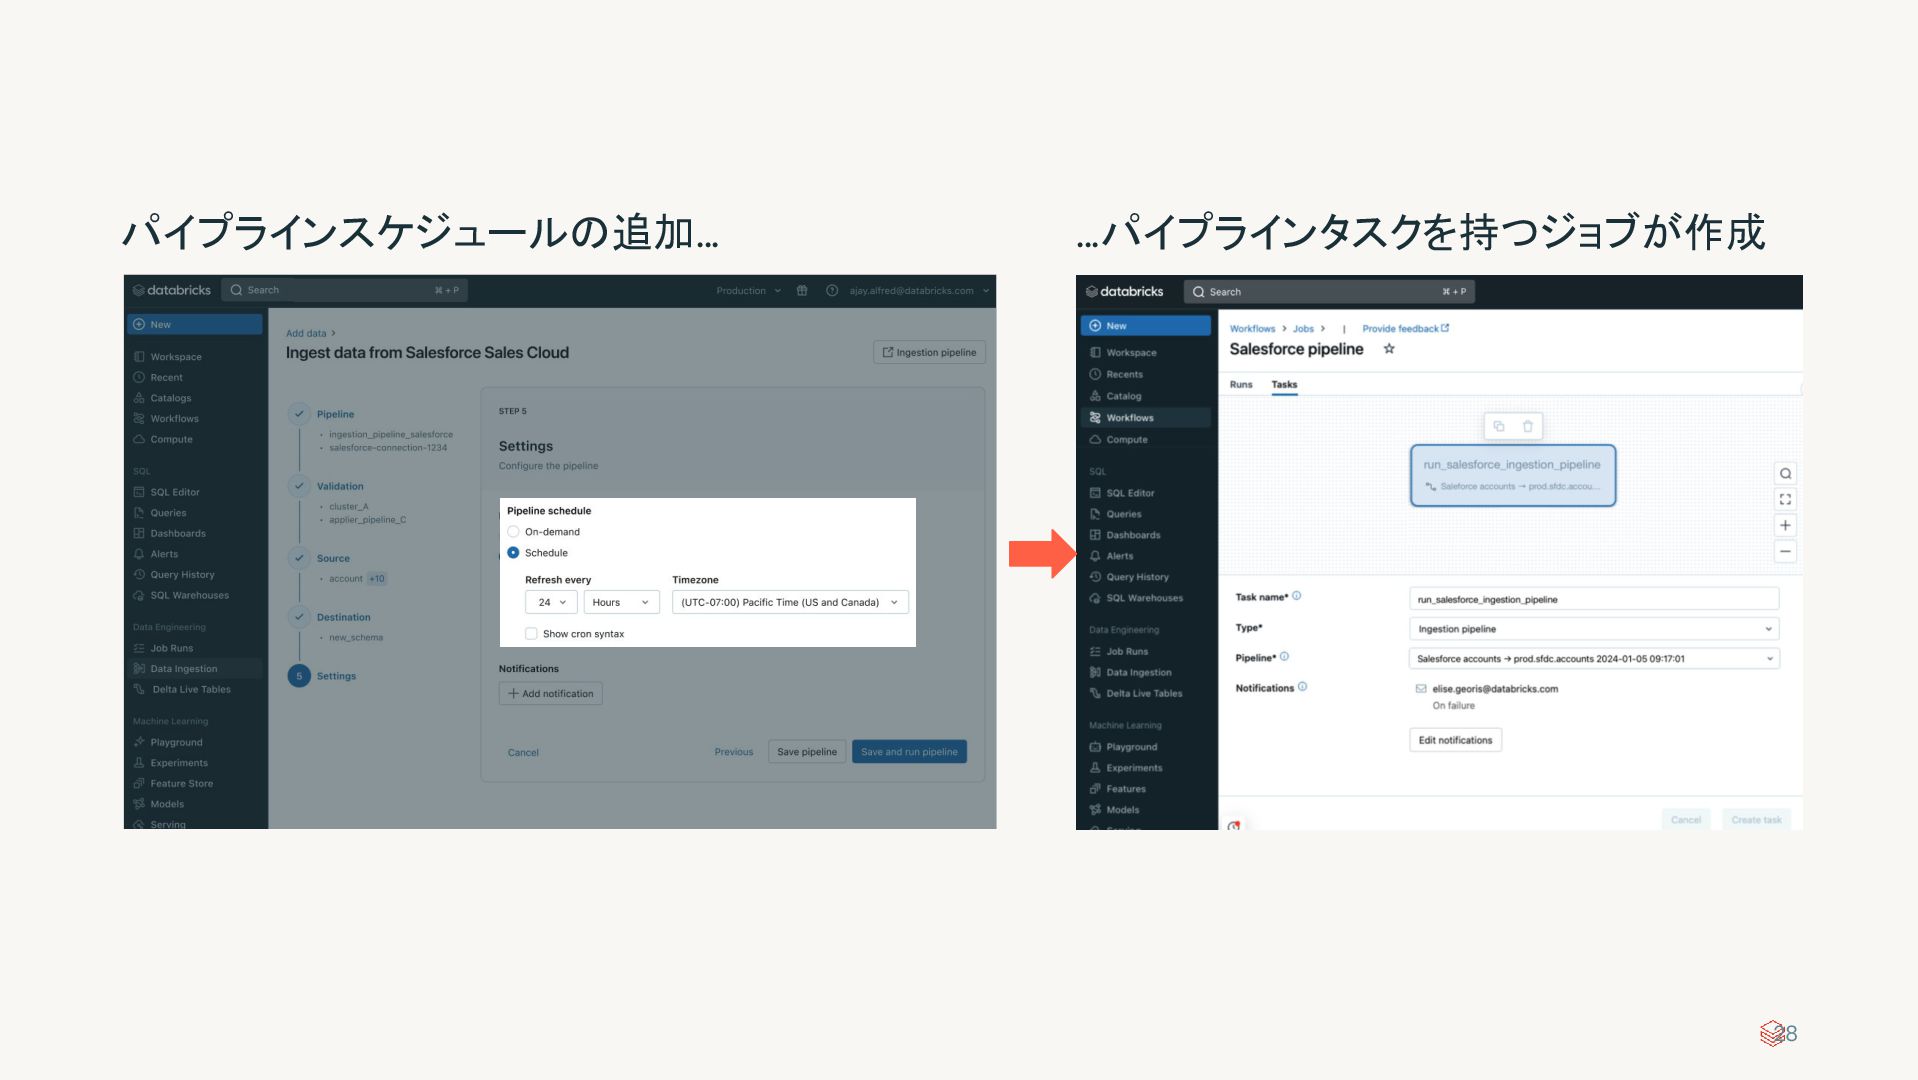Open Workflows in the right window sidebar
Image resolution: width=1918 pixels, height=1080 pixels.
pyautogui.click(x=1146, y=418)
